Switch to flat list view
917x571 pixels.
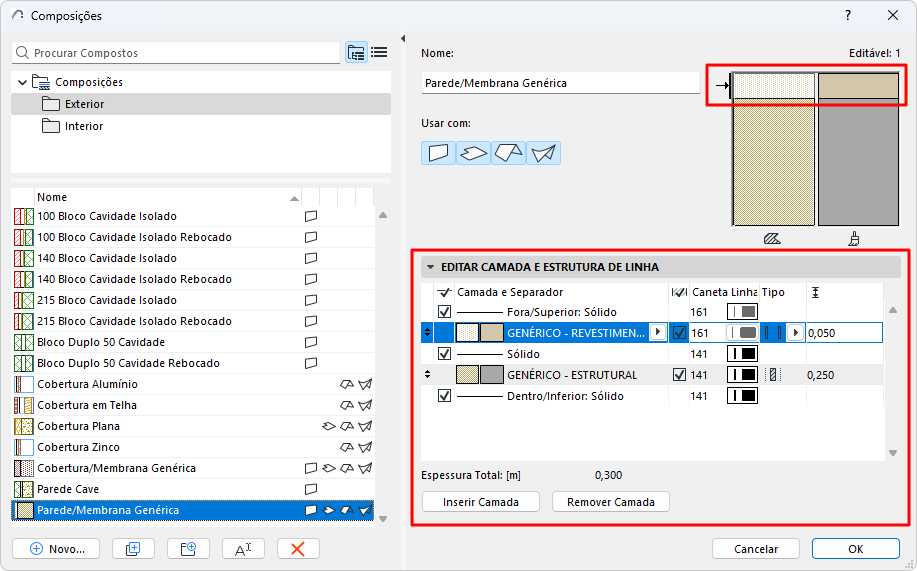click(379, 53)
